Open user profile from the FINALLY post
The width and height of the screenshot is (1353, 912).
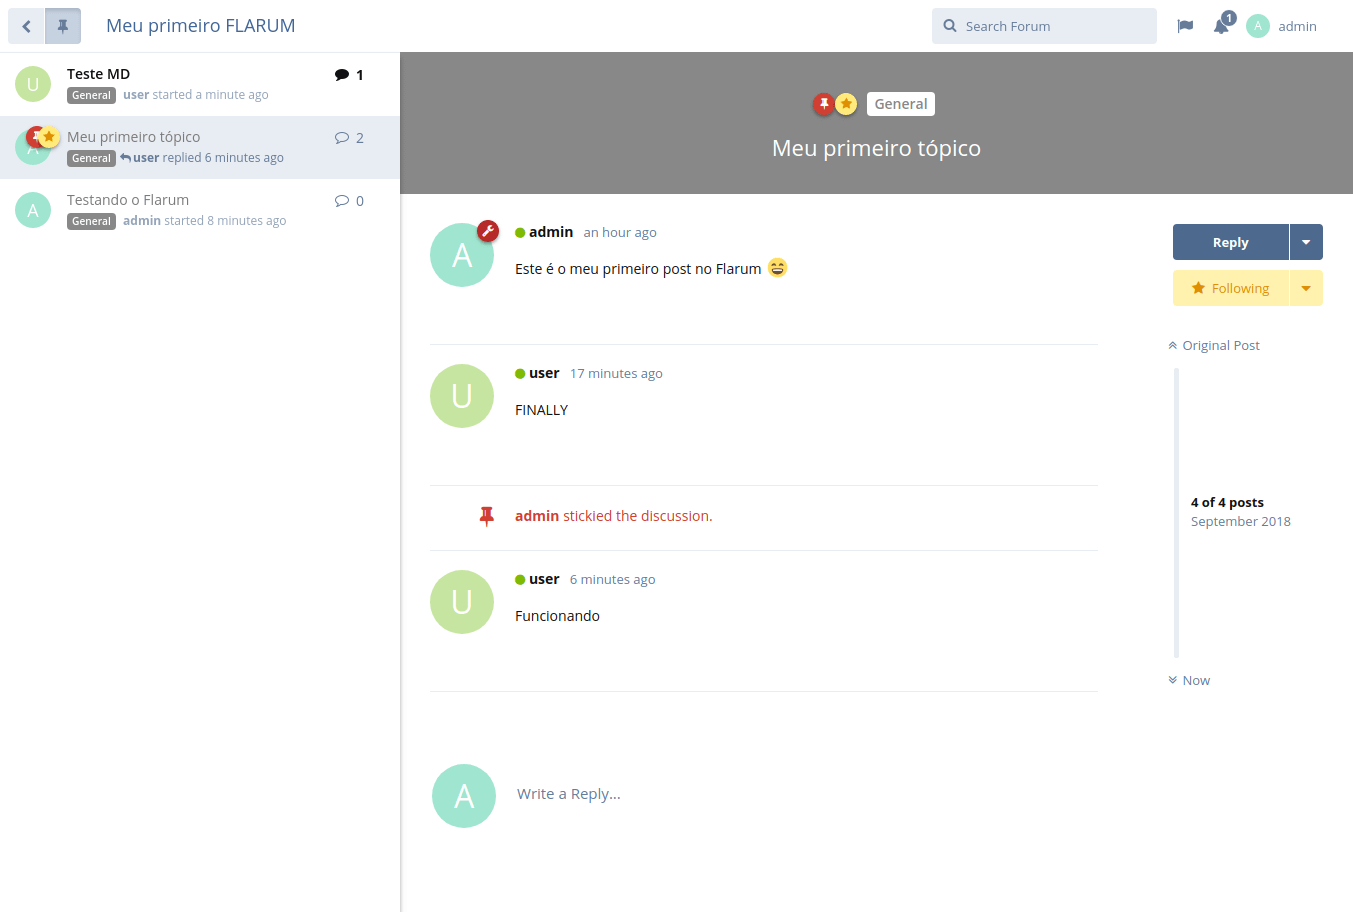(x=544, y=373)
